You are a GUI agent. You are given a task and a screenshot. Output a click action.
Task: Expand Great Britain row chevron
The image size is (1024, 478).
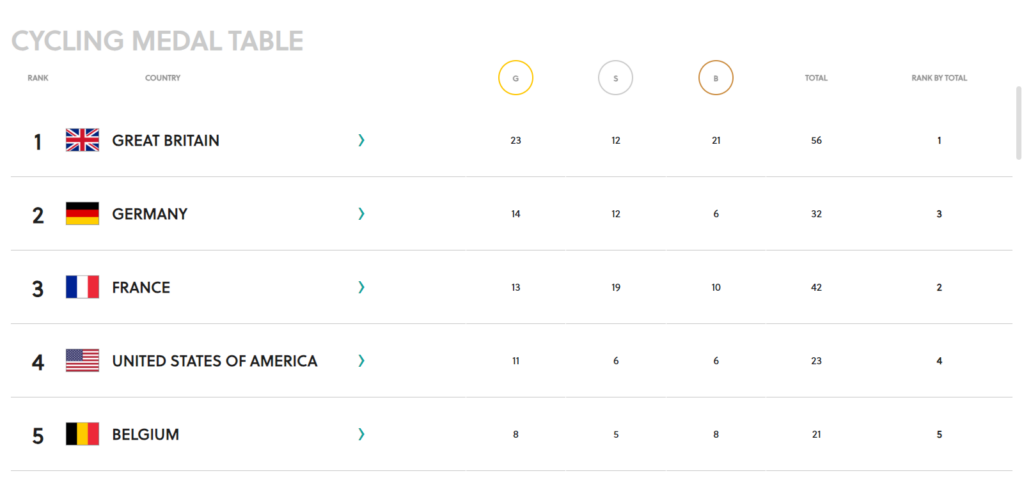point(361,140)
